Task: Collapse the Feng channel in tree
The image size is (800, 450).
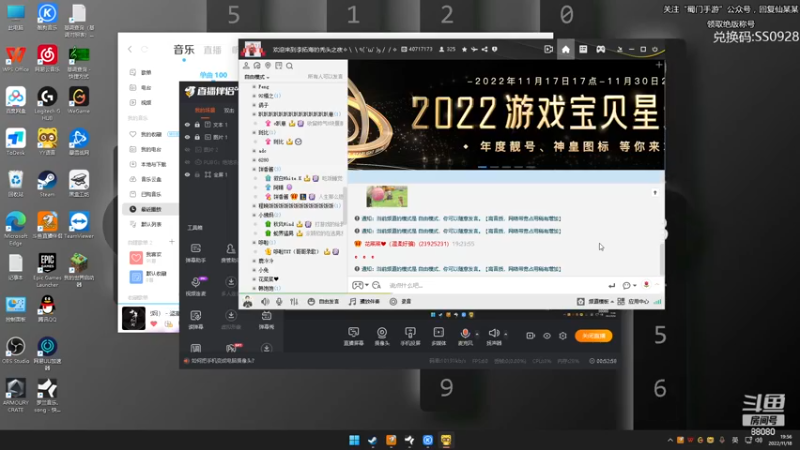Action: point(254,87)
